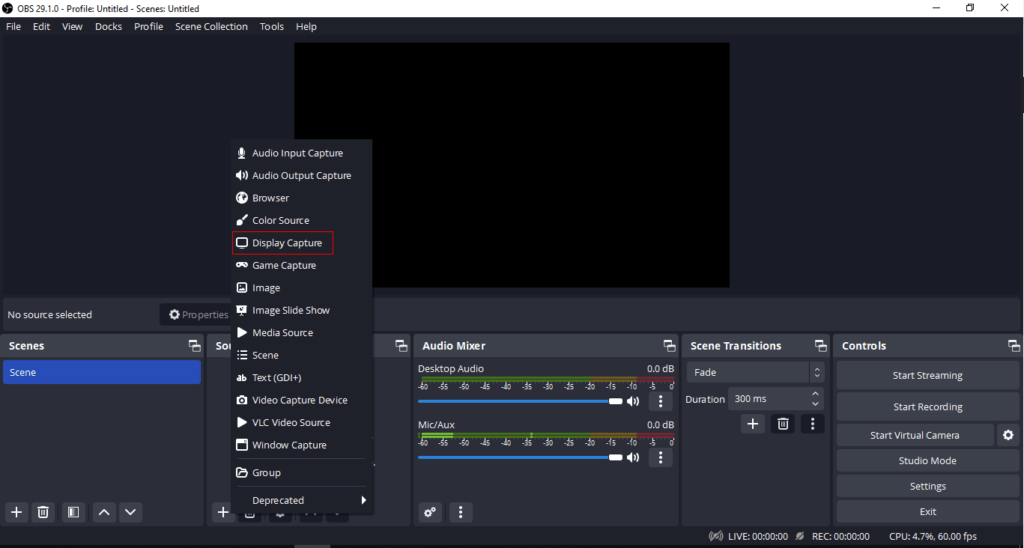This screenshot has width=1024, height=548.
Task: Open the File menu
Action: click(13, 27)
